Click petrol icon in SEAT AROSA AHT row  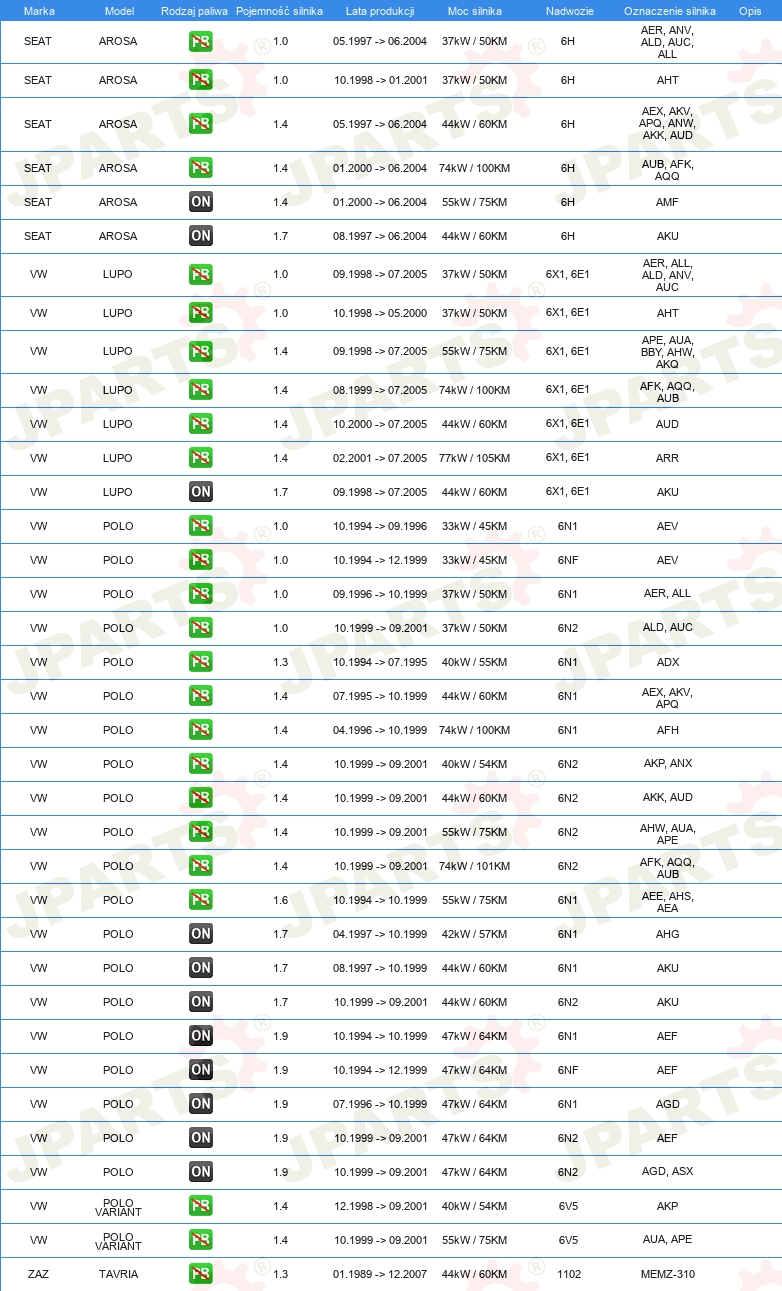(201, 80)
